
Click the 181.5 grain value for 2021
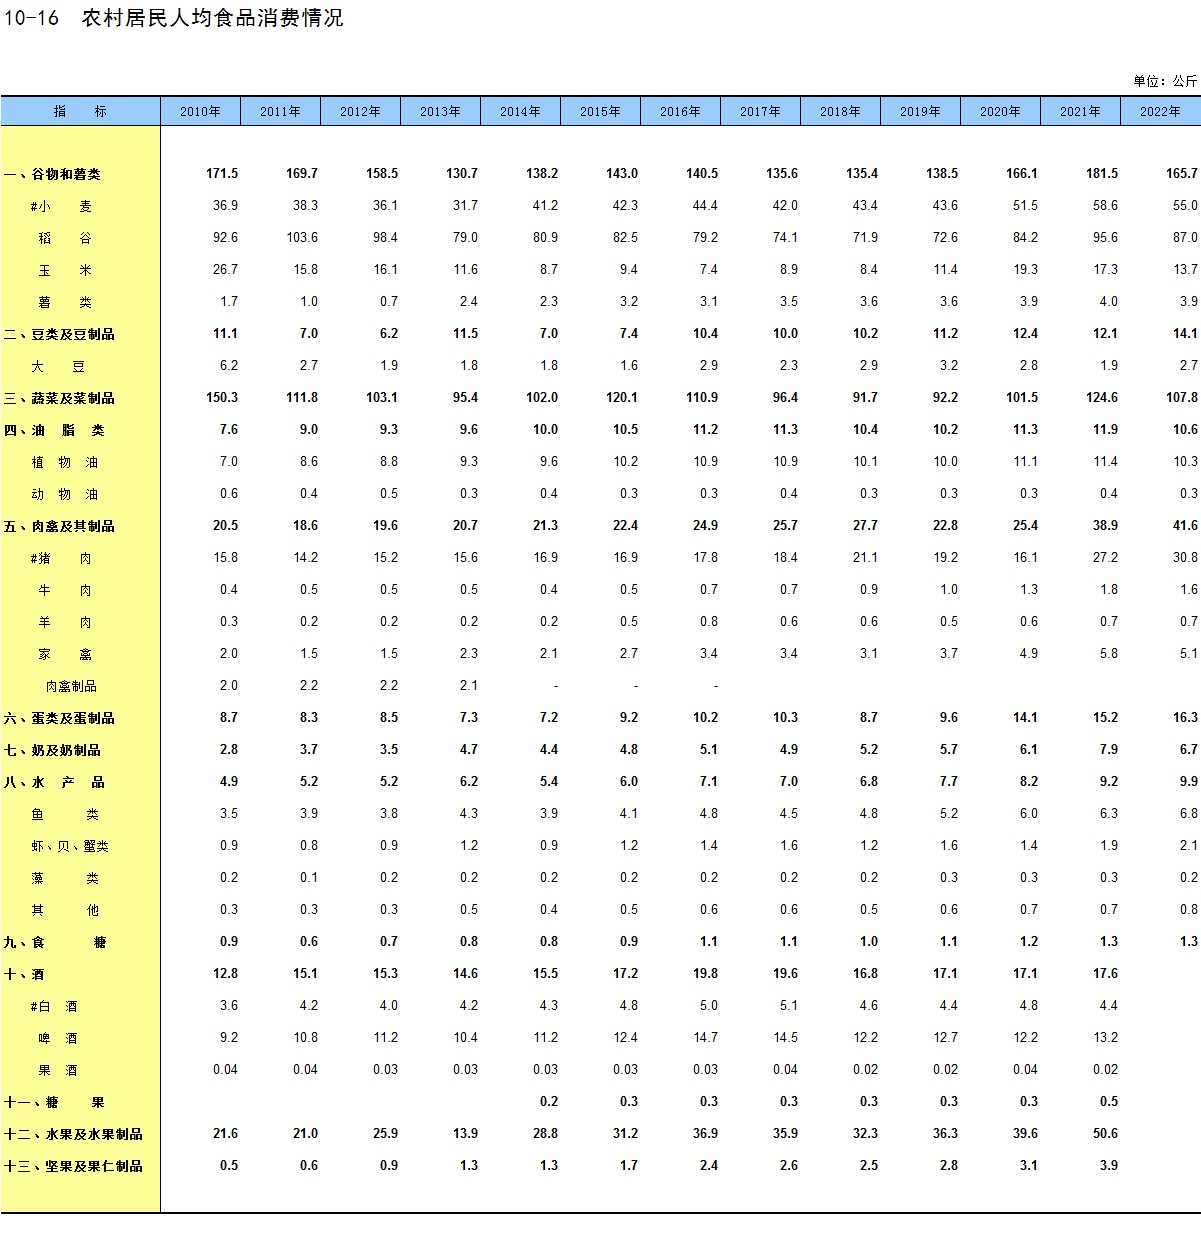click(x=1102, y=174)
